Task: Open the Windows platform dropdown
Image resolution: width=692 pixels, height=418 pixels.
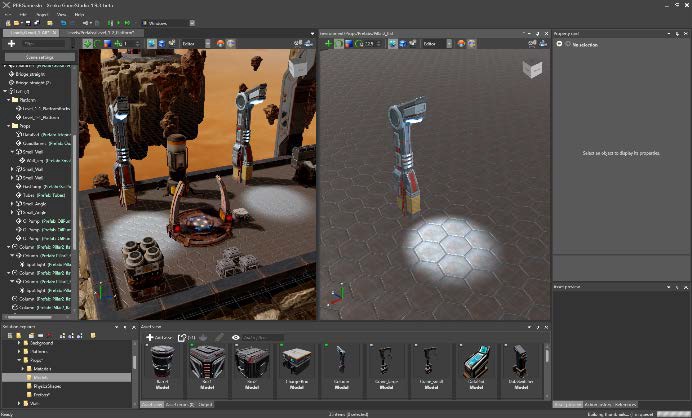Action: 160,22
